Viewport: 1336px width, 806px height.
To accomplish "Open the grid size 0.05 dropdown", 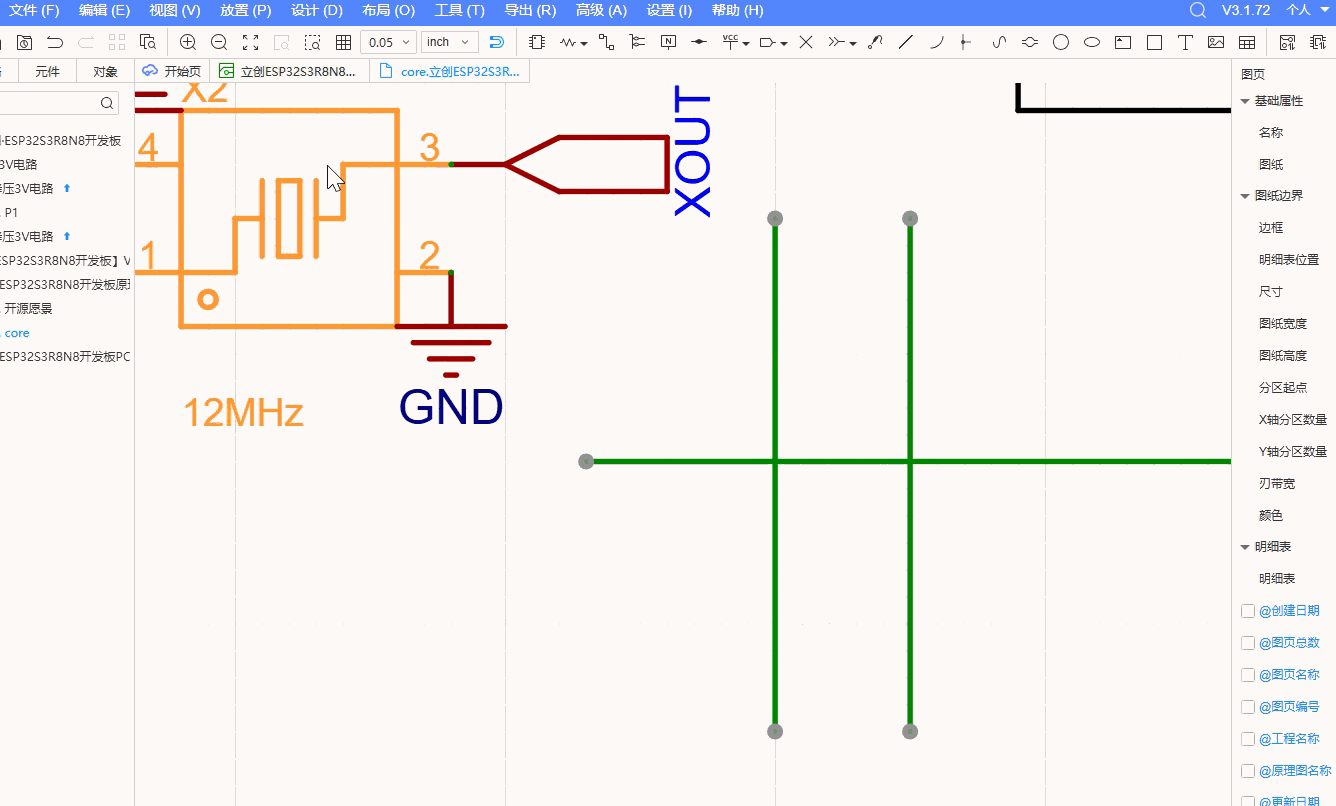I will pos(387,42).
